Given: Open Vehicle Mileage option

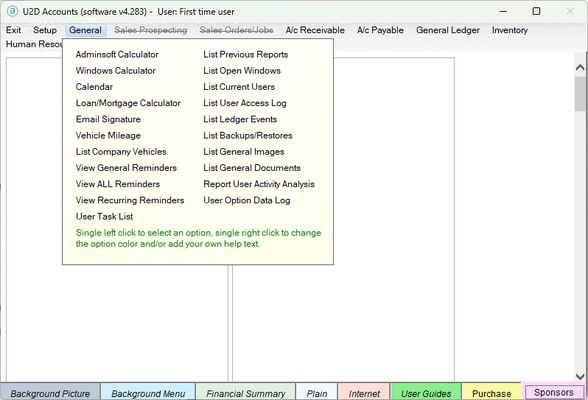Looking at the screenshot, I should tap(108, 135).
